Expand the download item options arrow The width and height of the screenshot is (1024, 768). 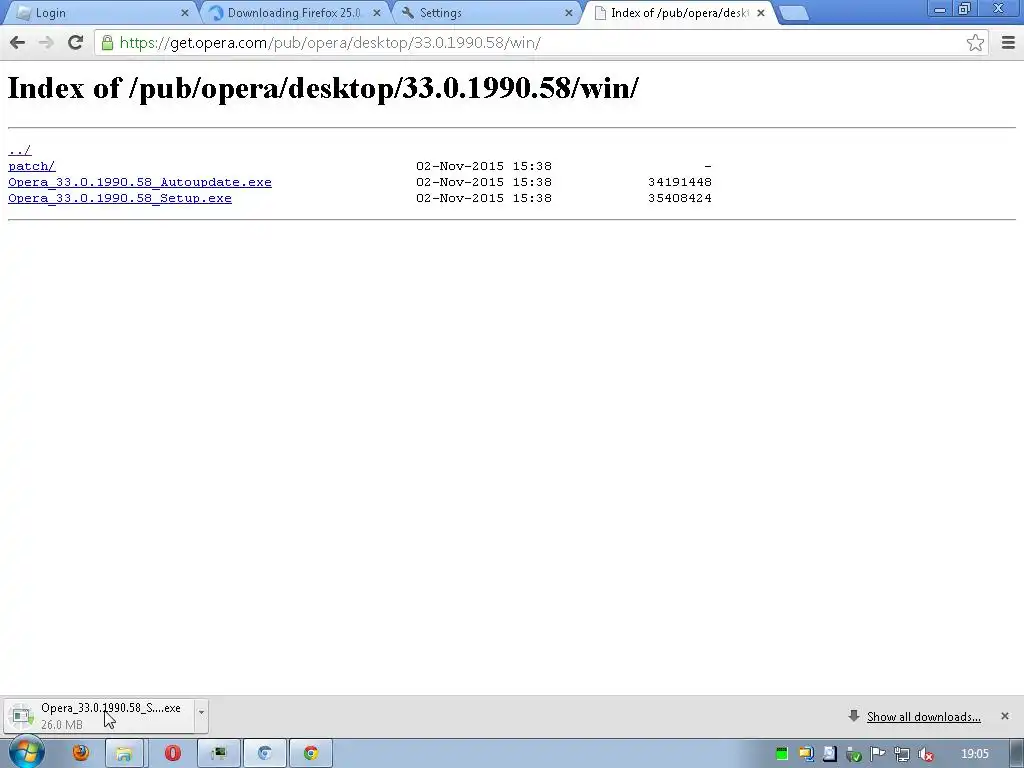pos(201,716)
